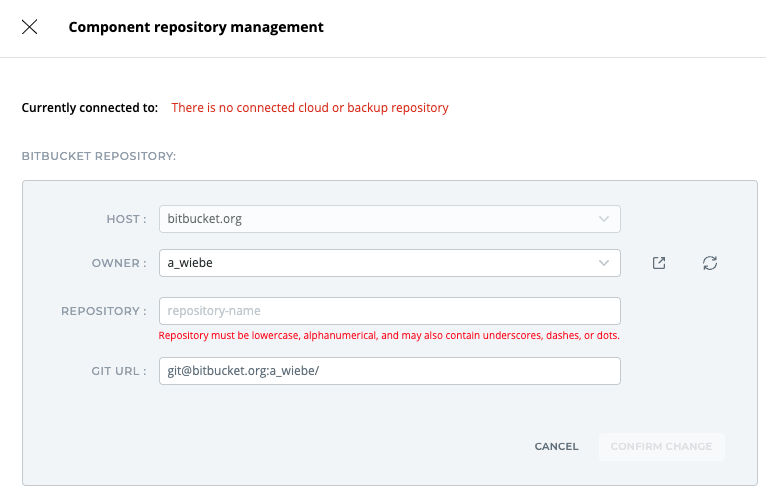Screen dimensions: 766x493
Task: Select the a_wiebe owner field
Action: (380, 263)
